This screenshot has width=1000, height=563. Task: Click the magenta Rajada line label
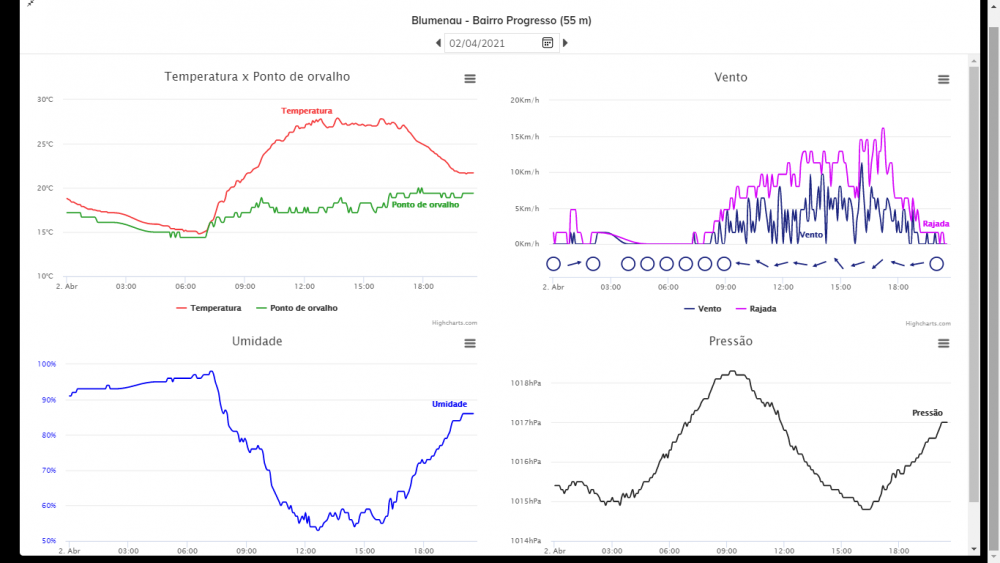(x=936, y=224)
